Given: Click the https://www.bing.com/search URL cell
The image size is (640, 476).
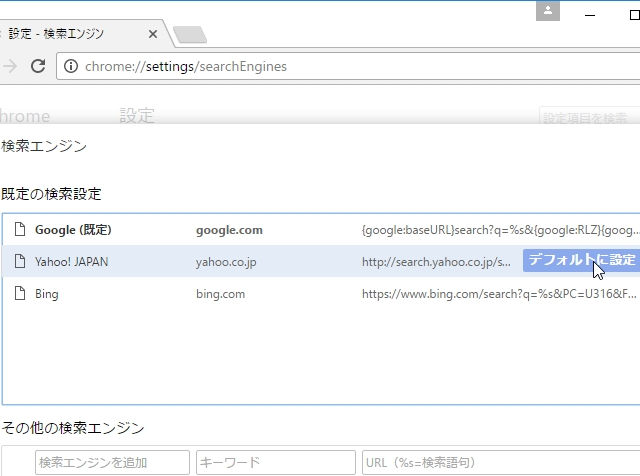Looking at the screenshot, I should tap(499, 294).
